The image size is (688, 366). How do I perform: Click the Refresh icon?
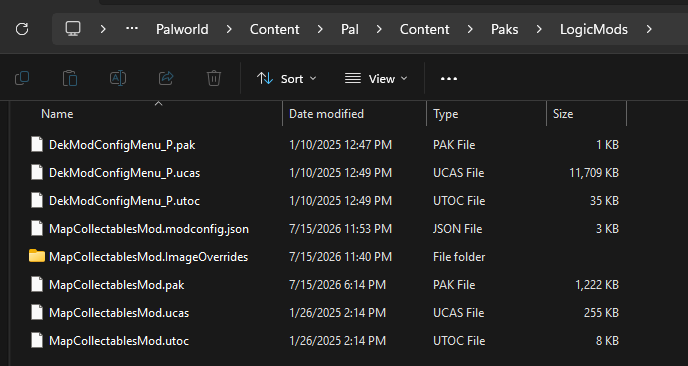point(22,29)
